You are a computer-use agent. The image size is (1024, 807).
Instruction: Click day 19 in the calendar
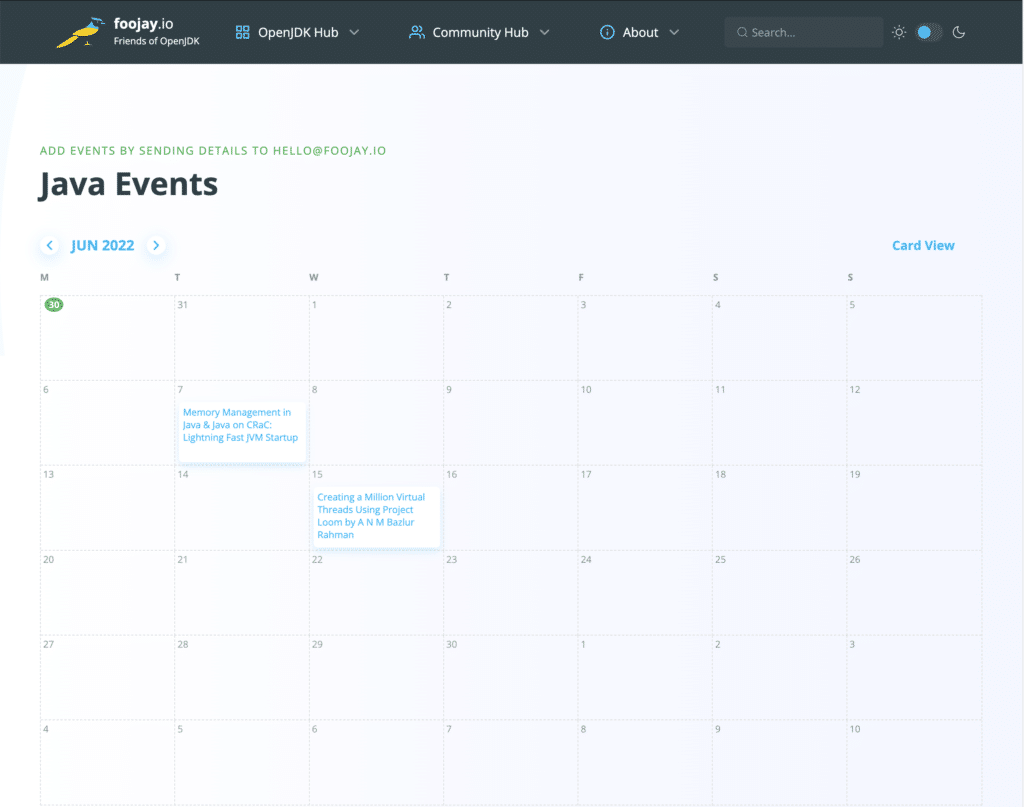click(x=855, y=475)
